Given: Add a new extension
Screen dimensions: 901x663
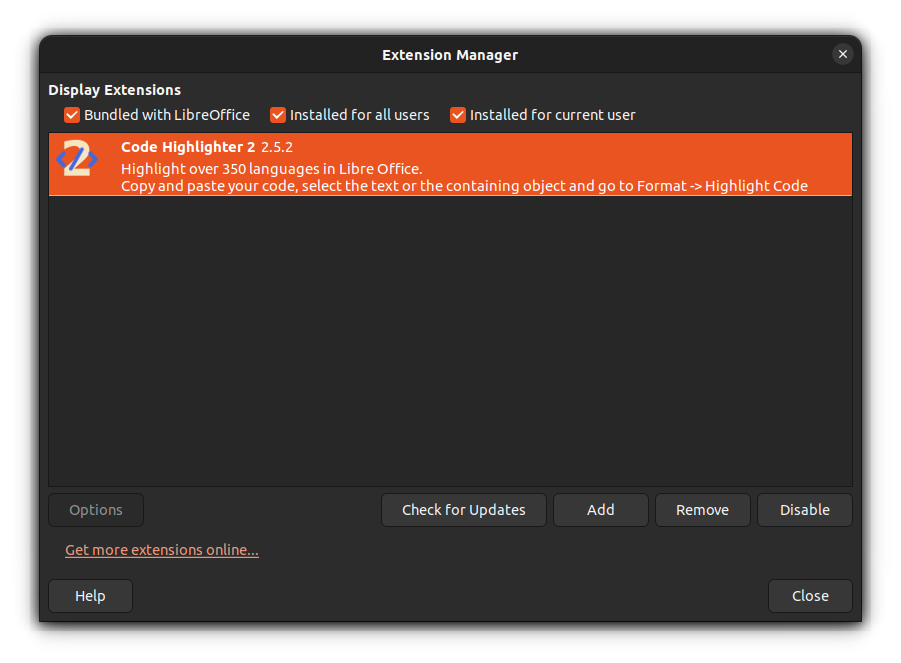Looking at the screenshot, I should click(x=600, y=510).
